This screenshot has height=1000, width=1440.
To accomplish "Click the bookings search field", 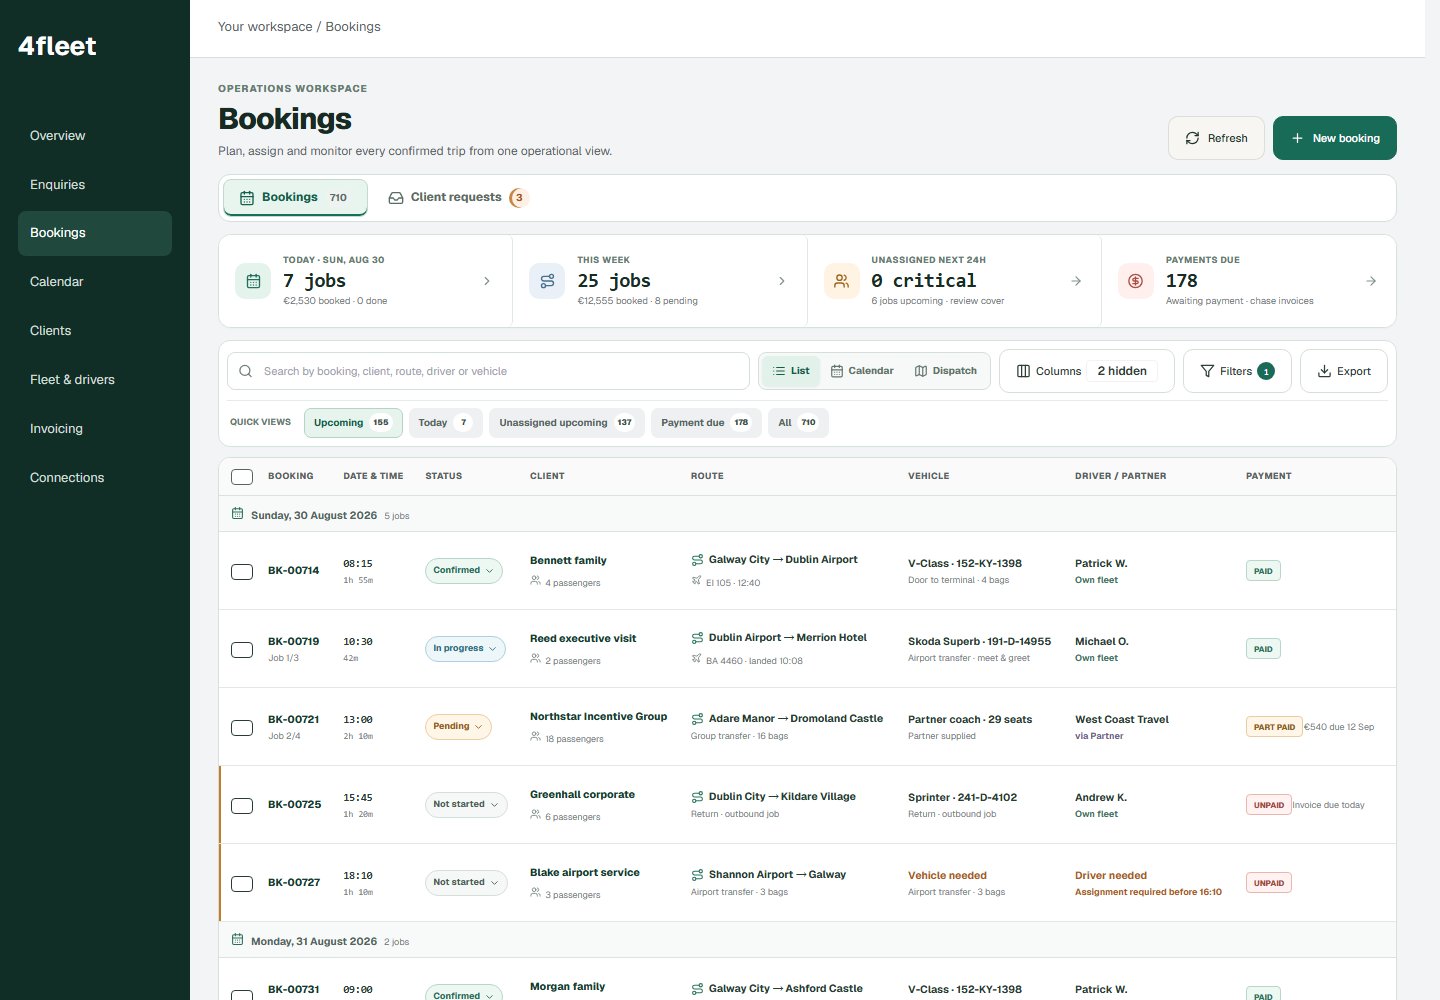I will (x=488, y=371).
